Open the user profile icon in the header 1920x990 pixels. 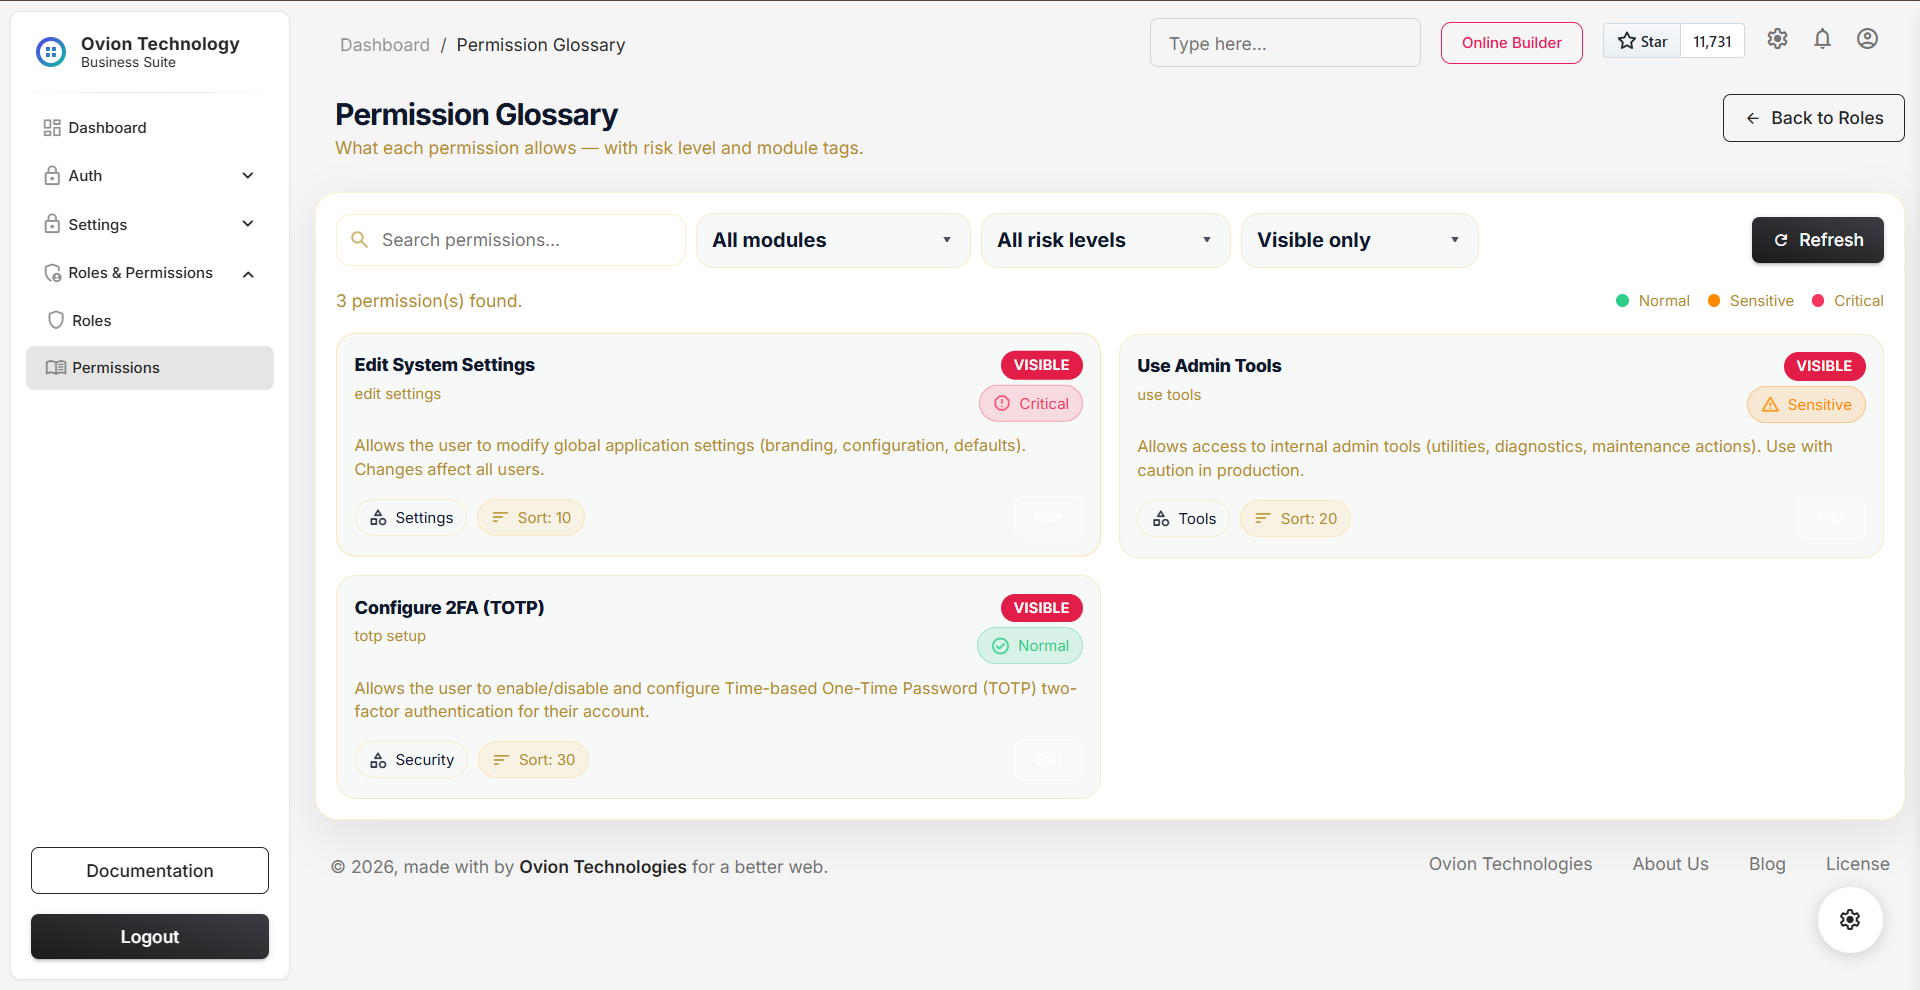tap(1868, 39)
